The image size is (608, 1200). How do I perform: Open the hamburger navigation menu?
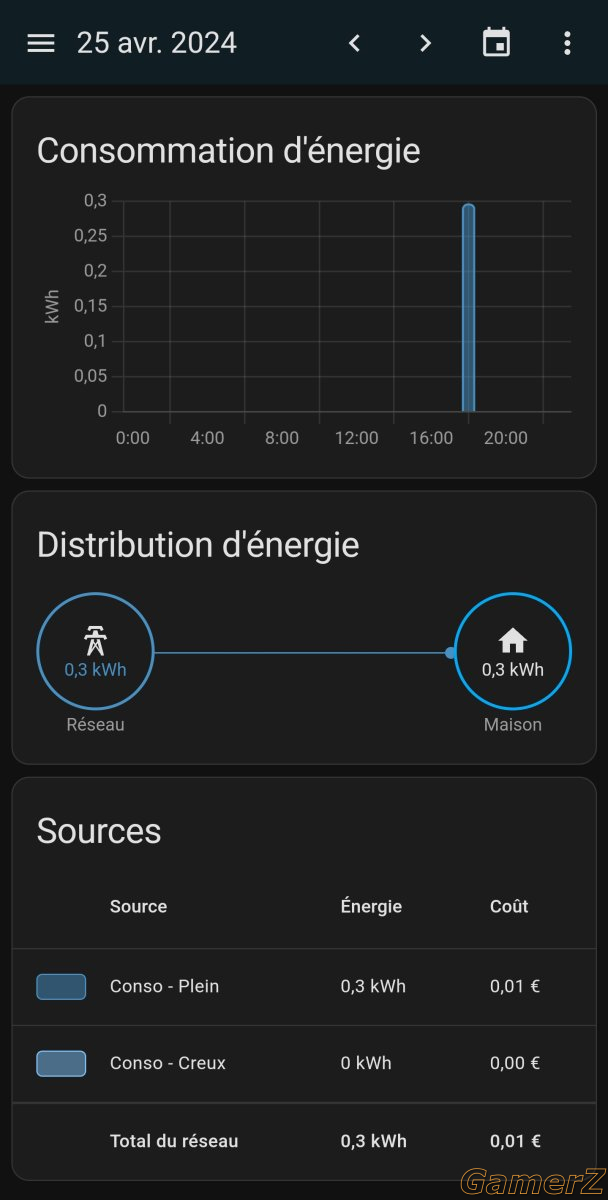tap(41, 43)
